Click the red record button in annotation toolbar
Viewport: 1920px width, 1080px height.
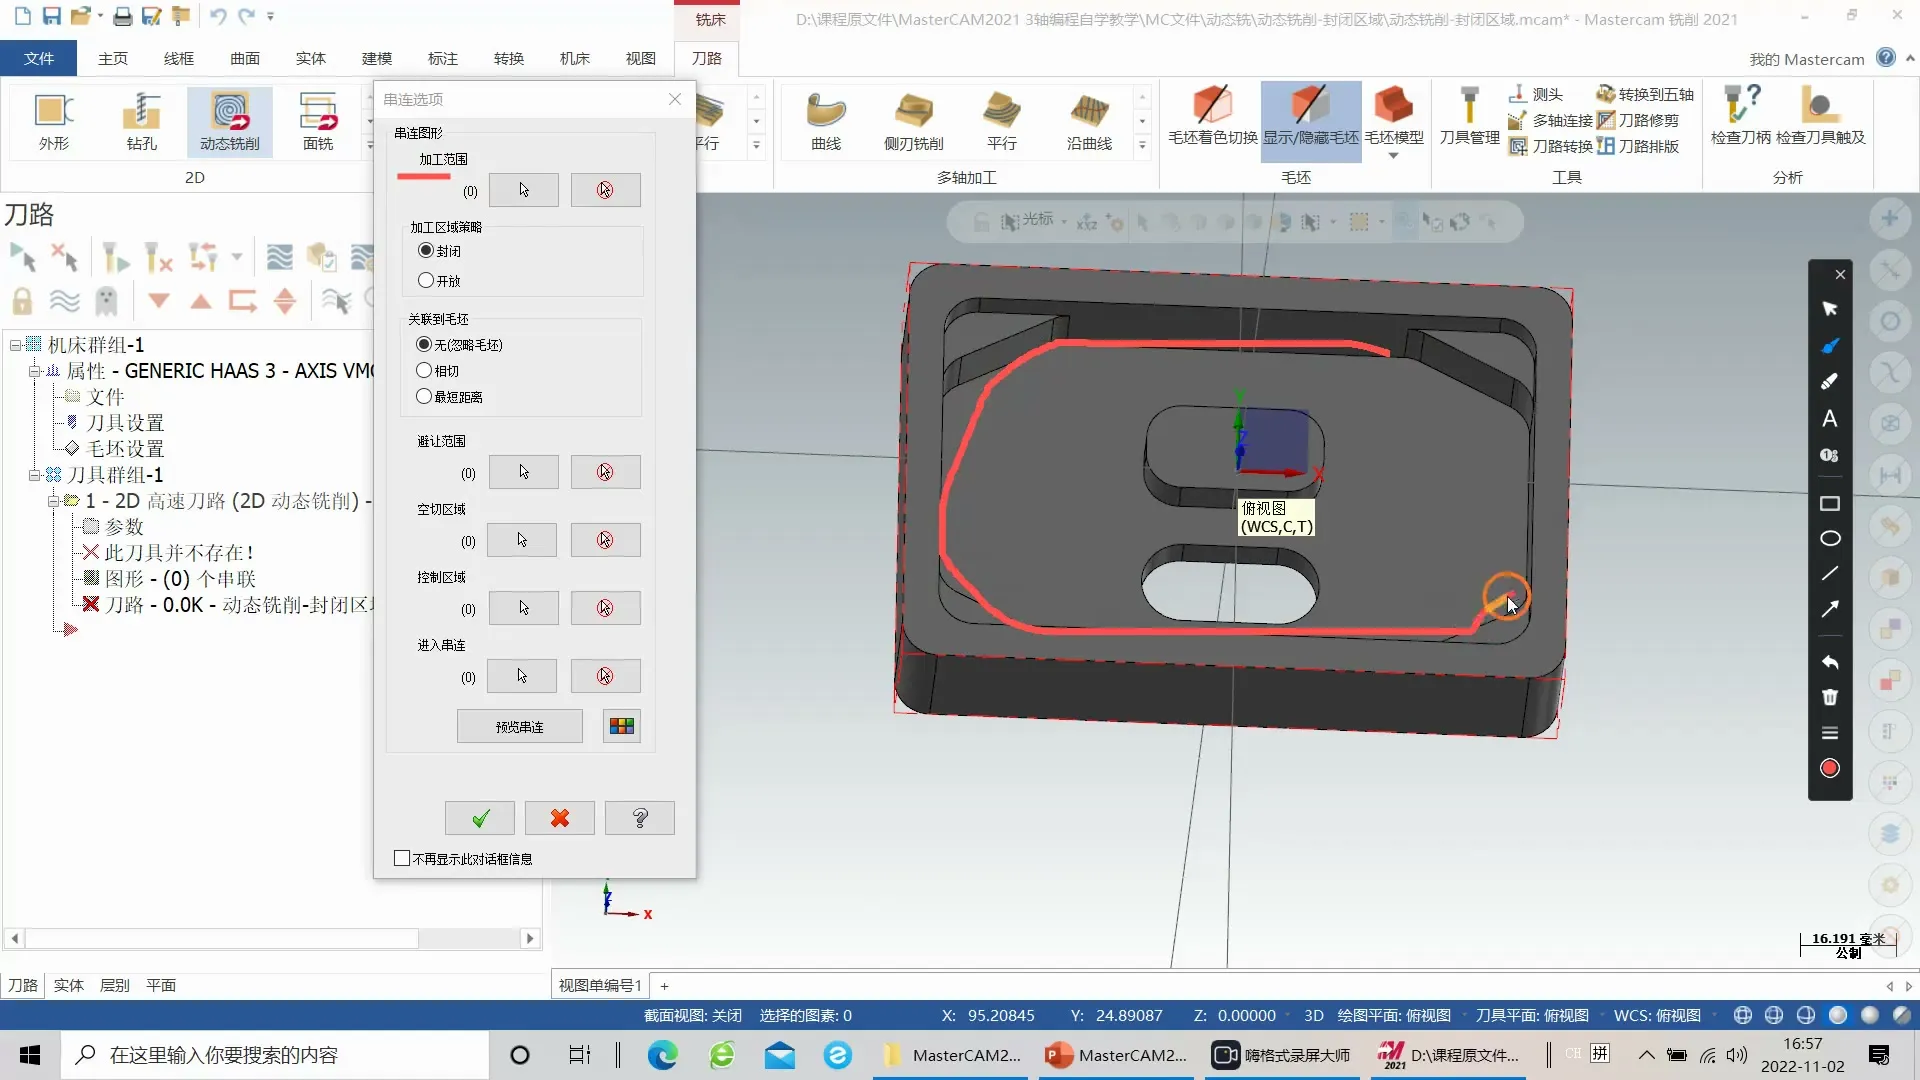click(1829, 768)
